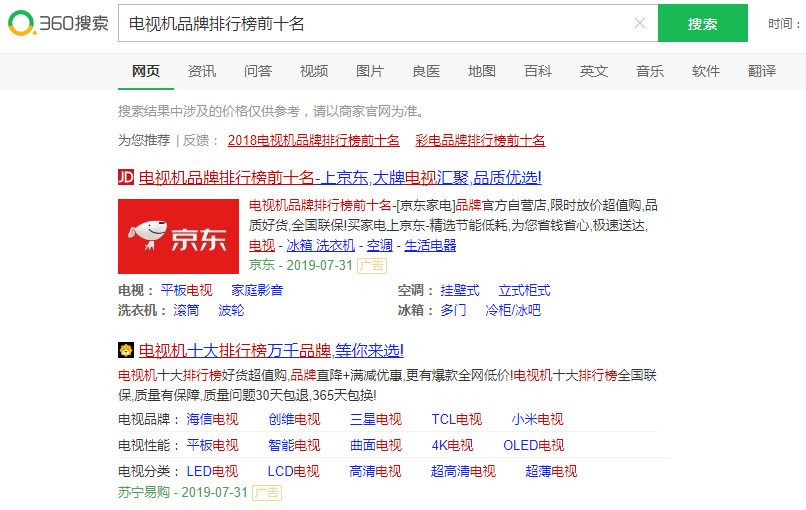Open the 超高清电视 link
Screen dimensions: 806x510
463,471
